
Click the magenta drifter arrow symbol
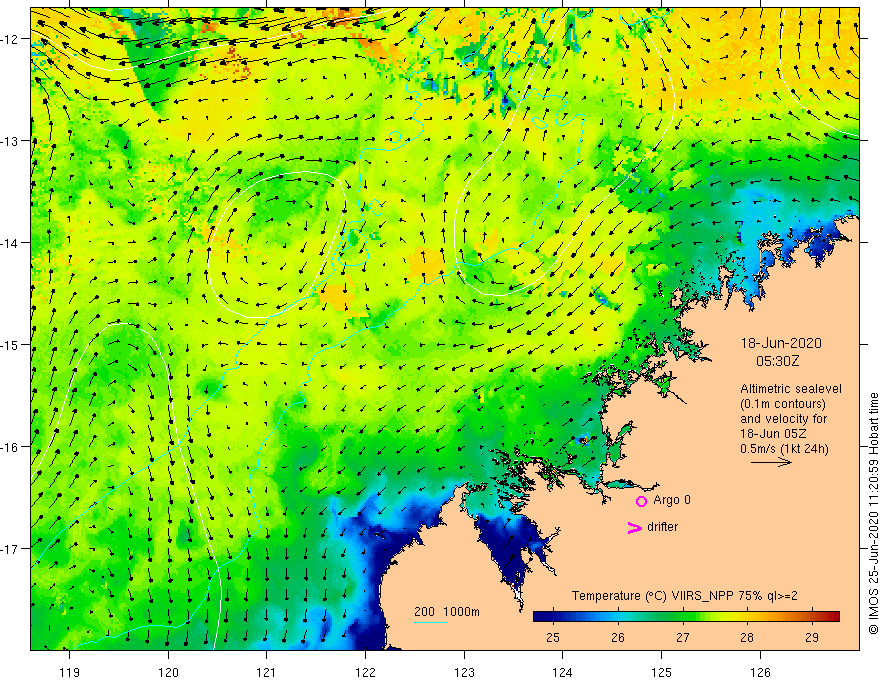(x=635, y=527)
